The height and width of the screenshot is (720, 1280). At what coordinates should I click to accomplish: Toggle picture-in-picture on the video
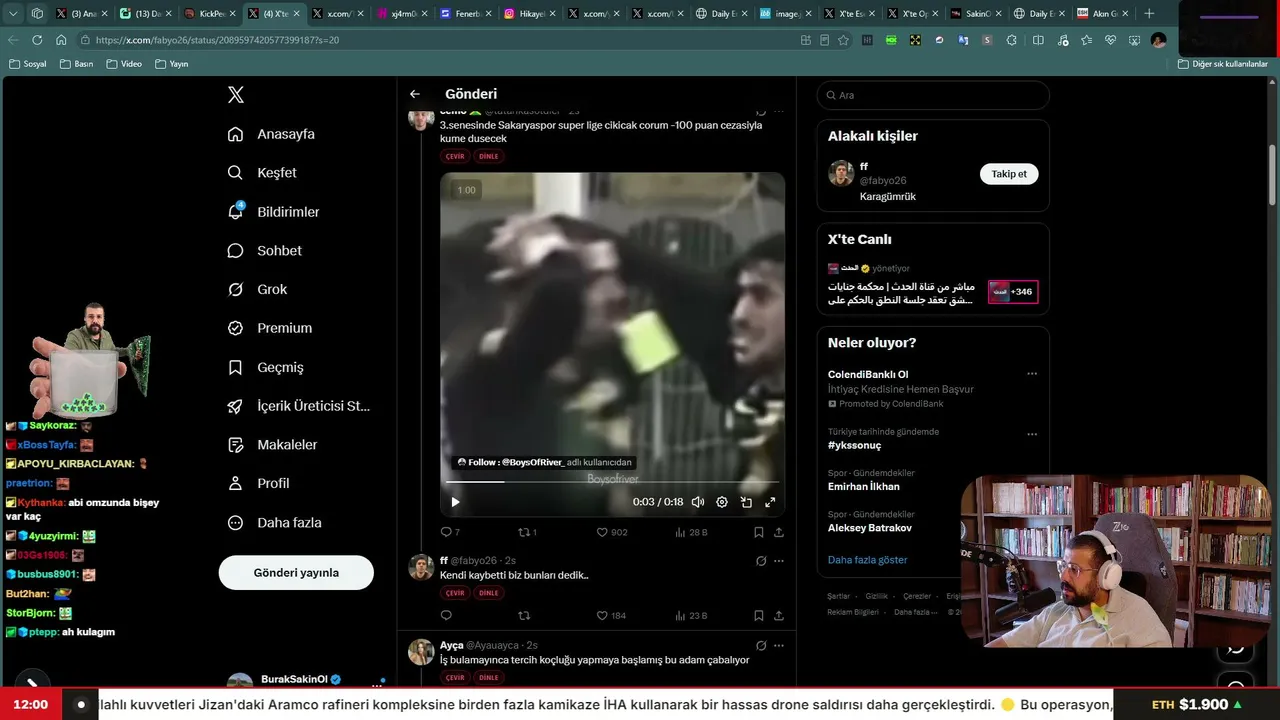(x=746, y=502)
